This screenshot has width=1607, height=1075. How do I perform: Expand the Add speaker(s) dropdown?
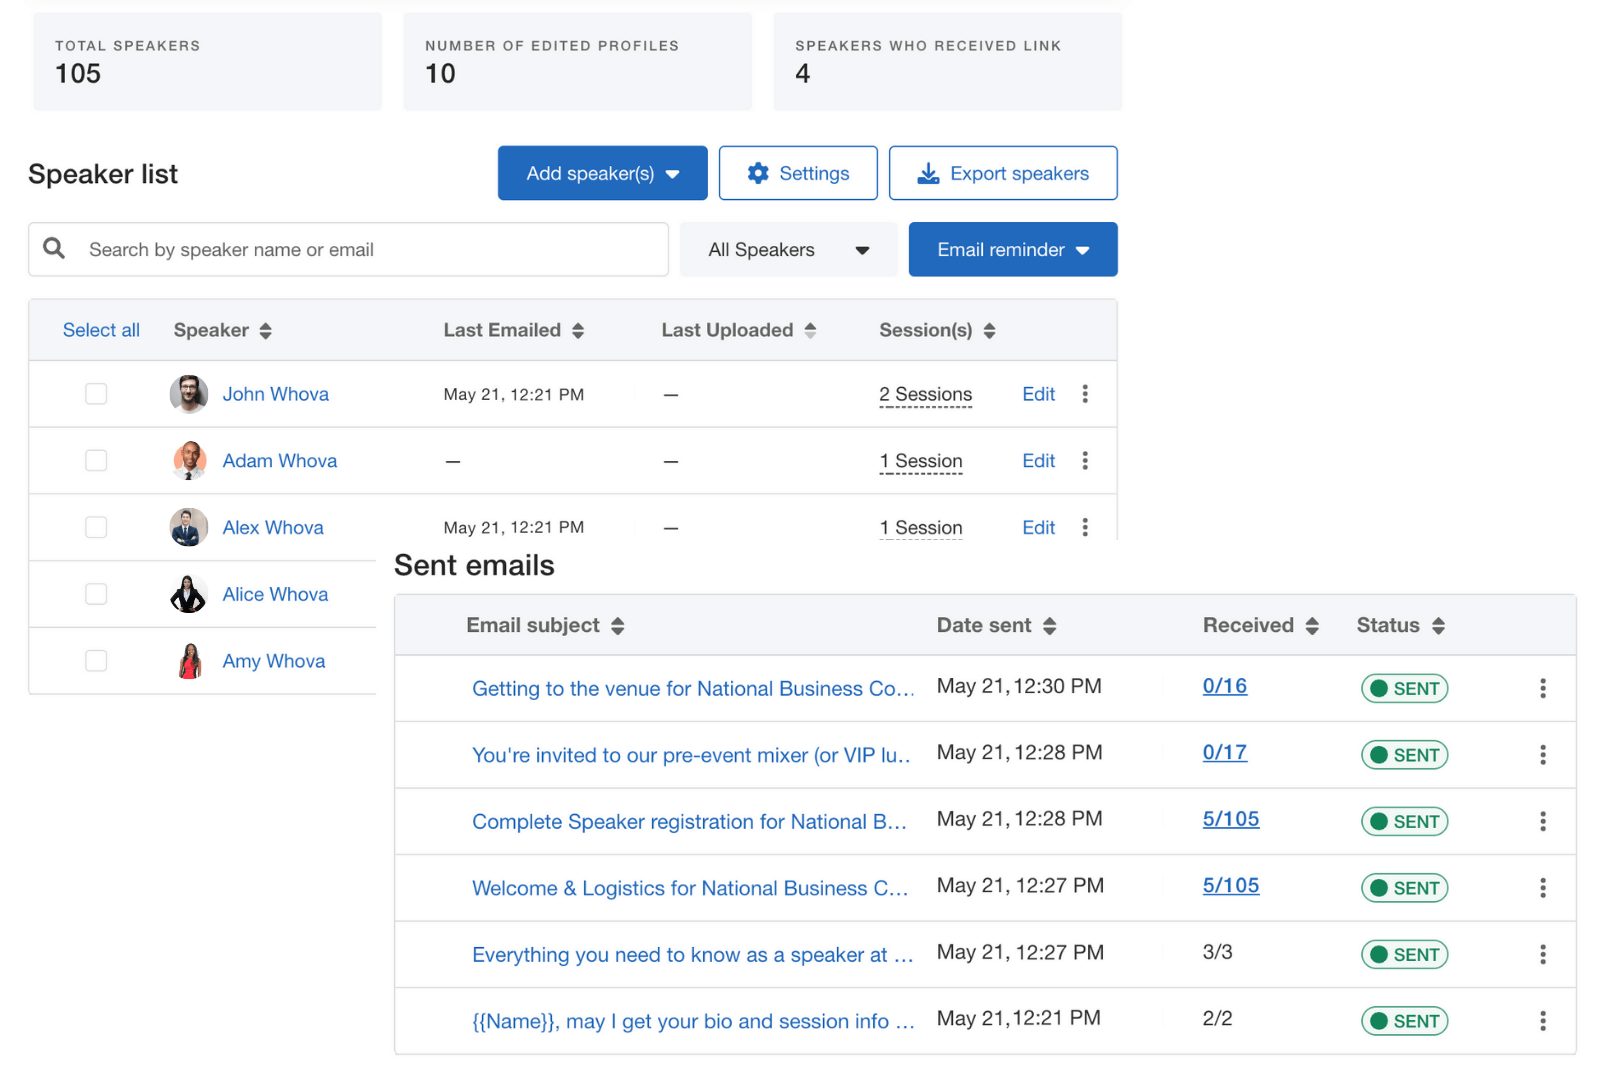602,174
